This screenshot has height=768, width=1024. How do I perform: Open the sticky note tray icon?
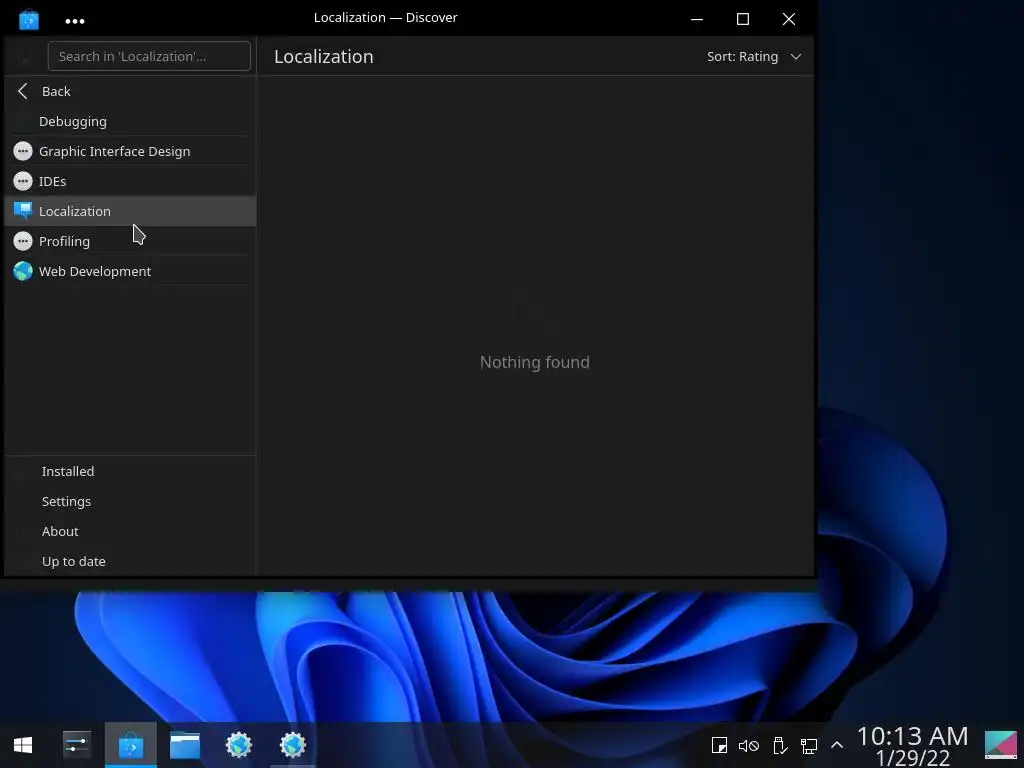pos(719,745)
